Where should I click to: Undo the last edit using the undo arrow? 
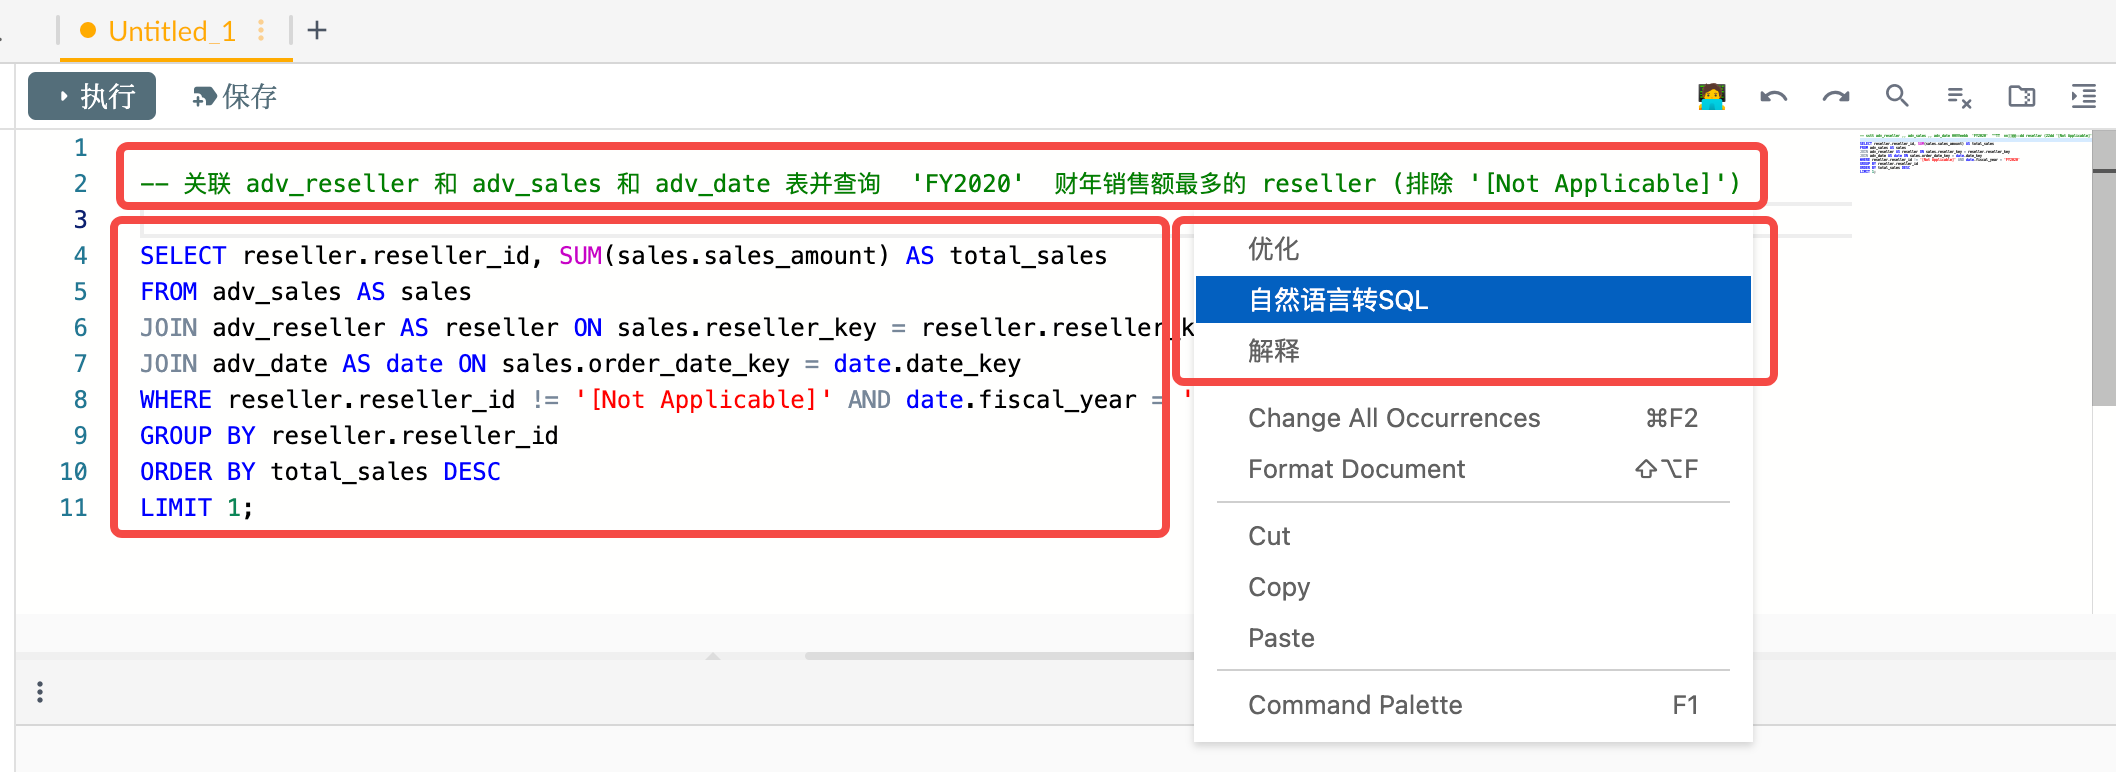1773,97
